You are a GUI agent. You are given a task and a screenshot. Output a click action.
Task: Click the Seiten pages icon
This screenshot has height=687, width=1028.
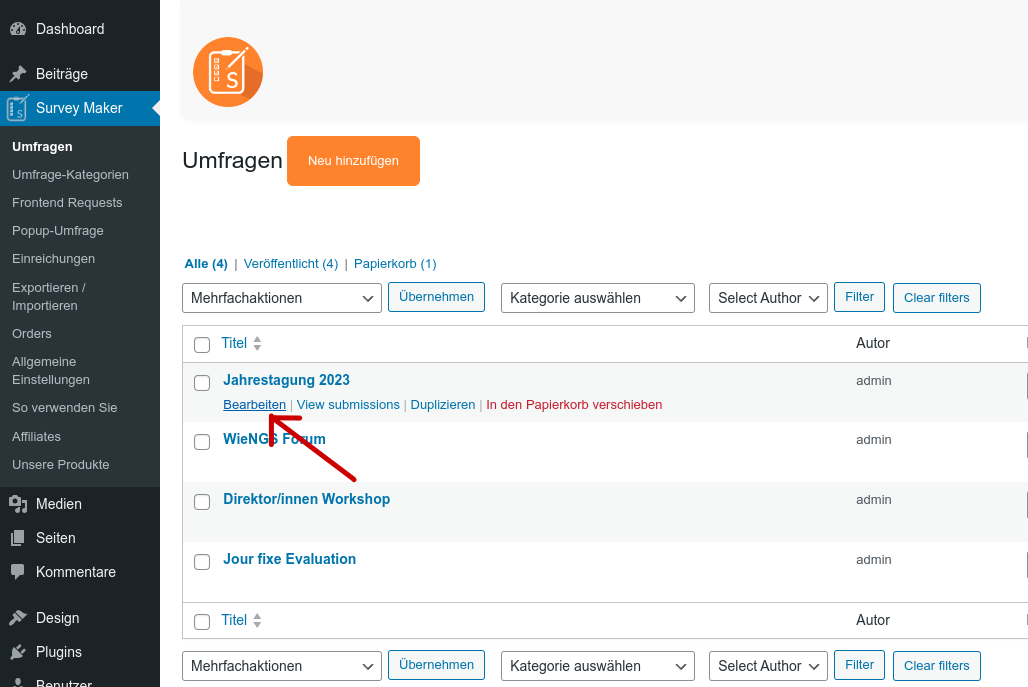17,538
